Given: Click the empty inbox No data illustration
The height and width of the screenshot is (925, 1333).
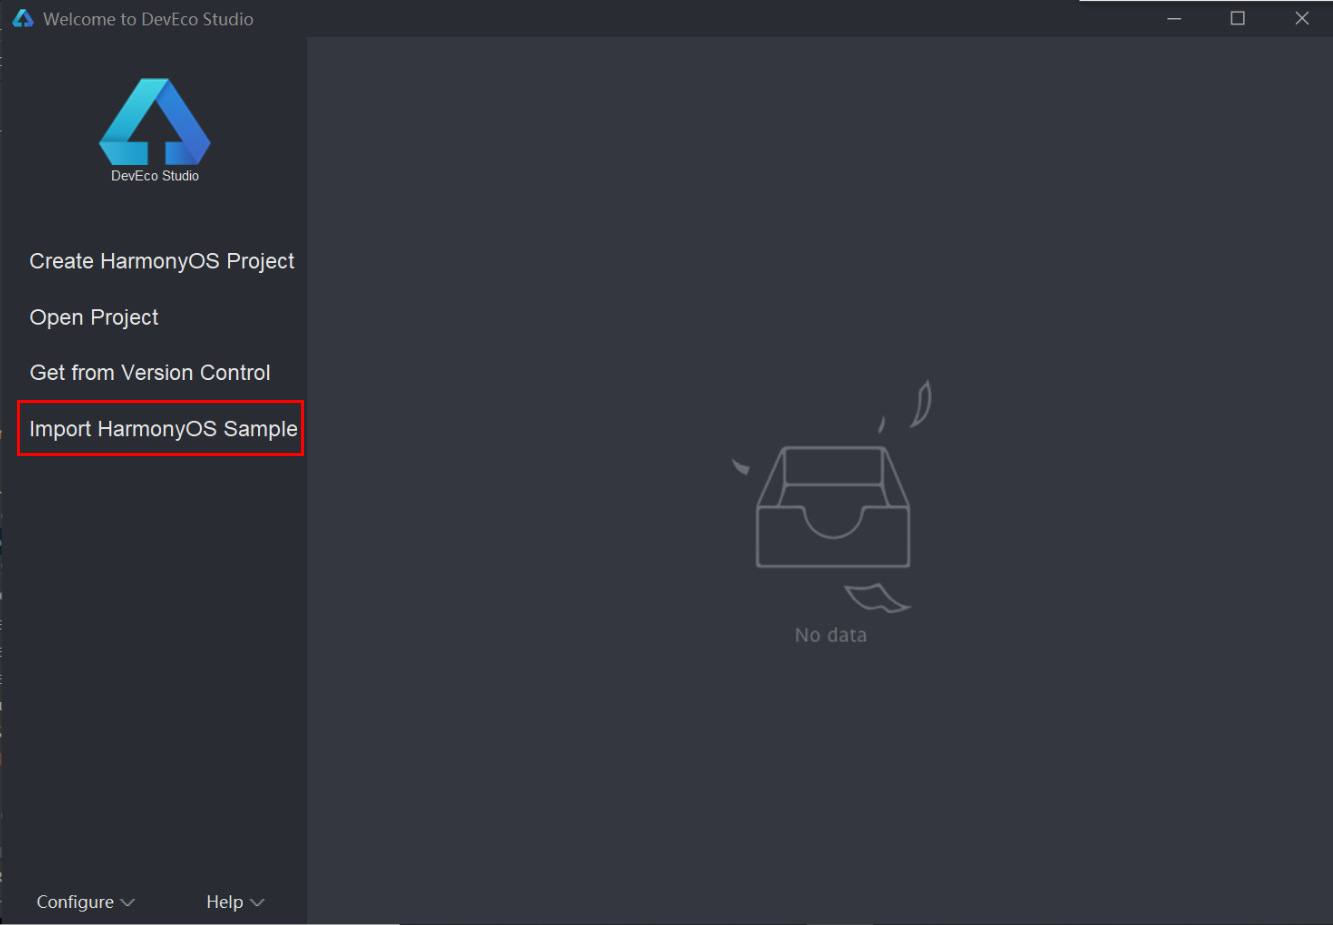Looking at the screenshot, I should click(x=832, y=497).
